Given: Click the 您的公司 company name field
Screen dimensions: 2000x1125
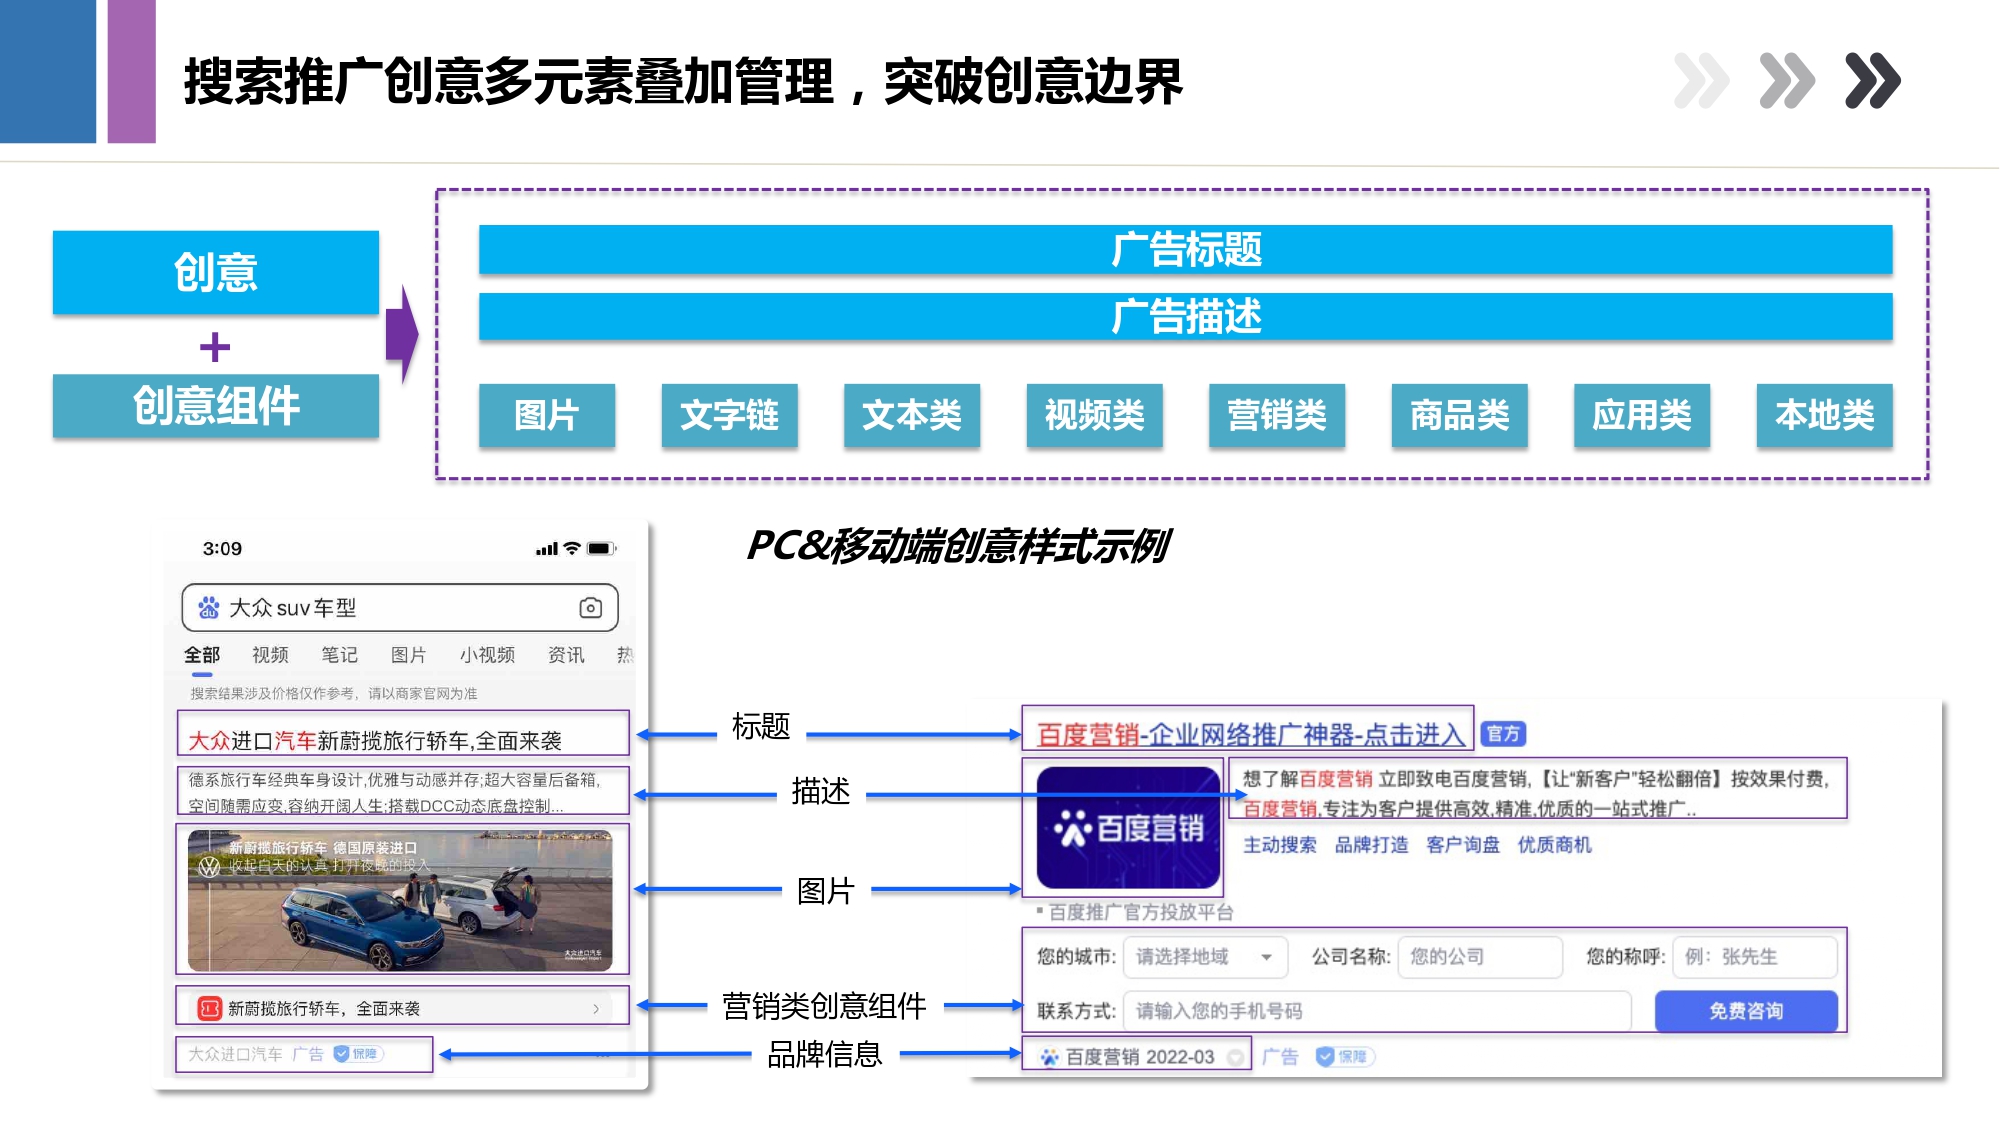Looking at the screenshot, I should pyautogui.click(x=1479, y=957).
